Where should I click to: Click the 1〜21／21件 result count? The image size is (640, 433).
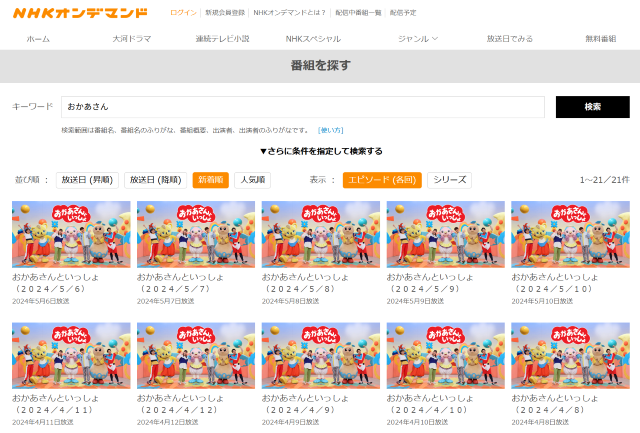(x=605, y=180)
